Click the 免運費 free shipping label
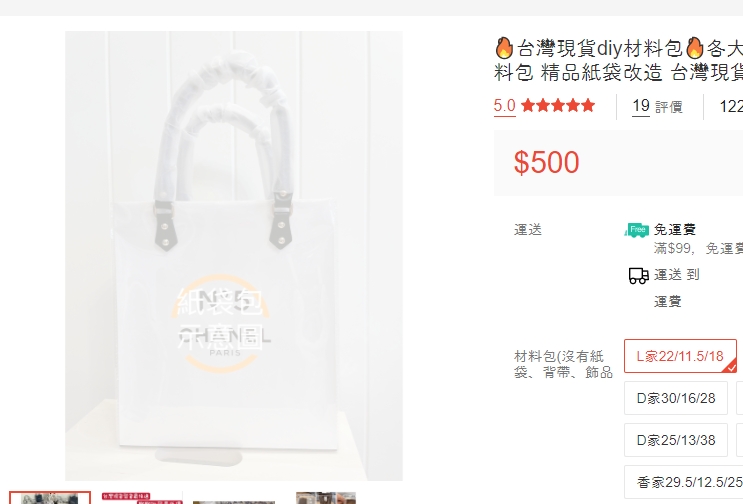Viewport: 743px width, 504px height. pyautogui.click(x=675, y=229)
